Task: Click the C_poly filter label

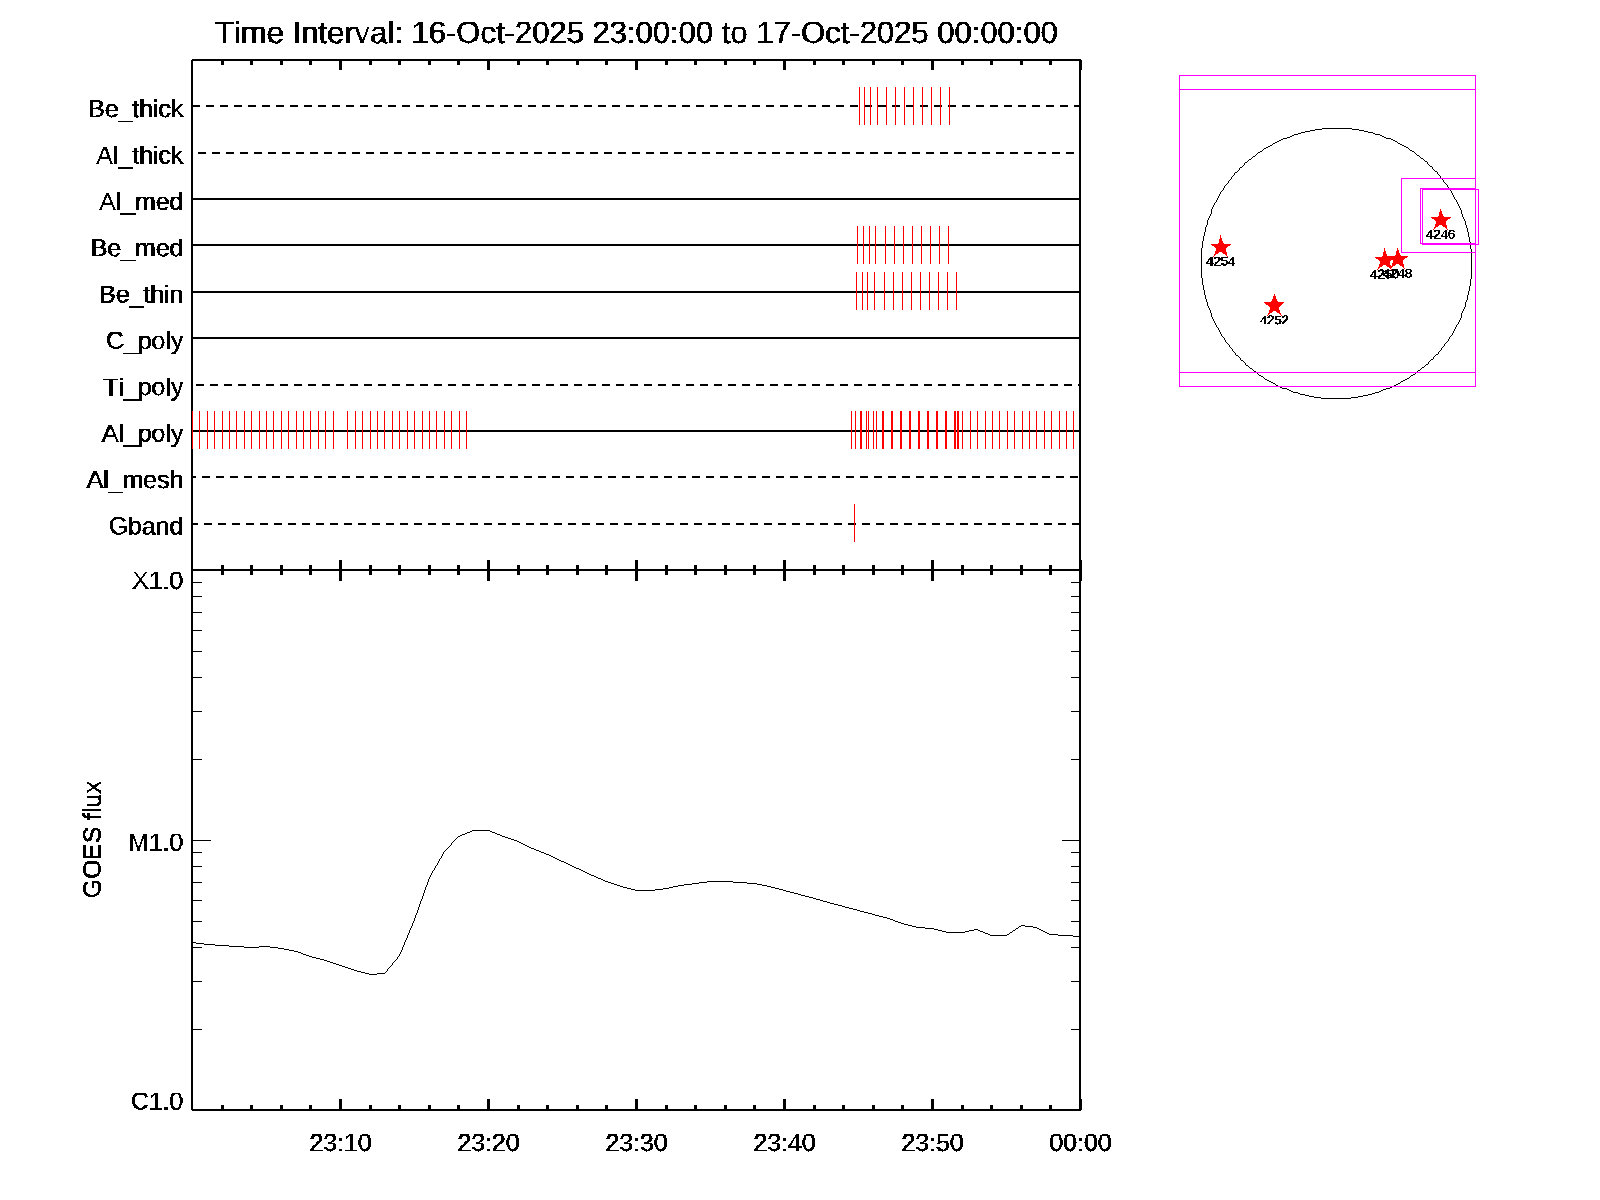Action: 144,341
